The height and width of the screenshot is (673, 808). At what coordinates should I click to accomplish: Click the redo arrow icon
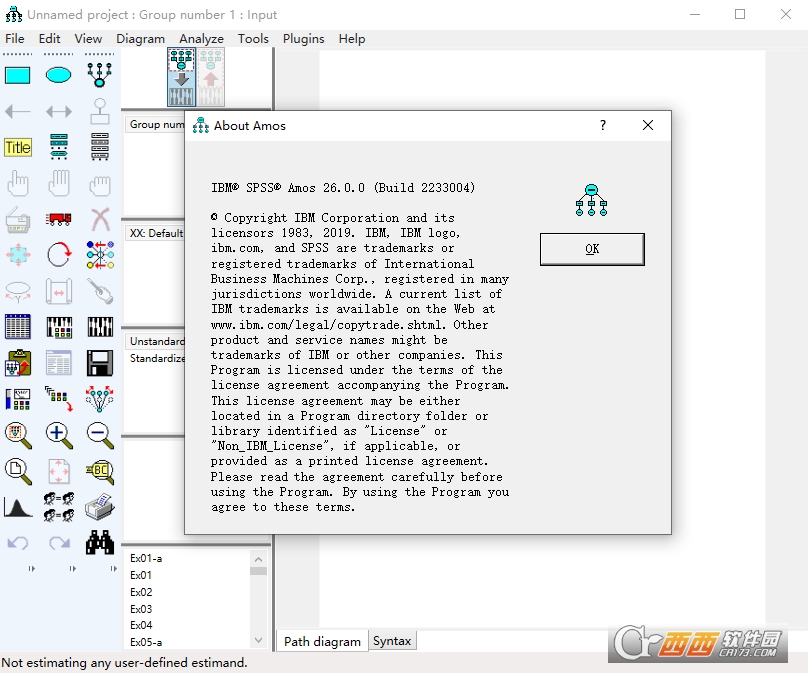(x=59, y=543)
